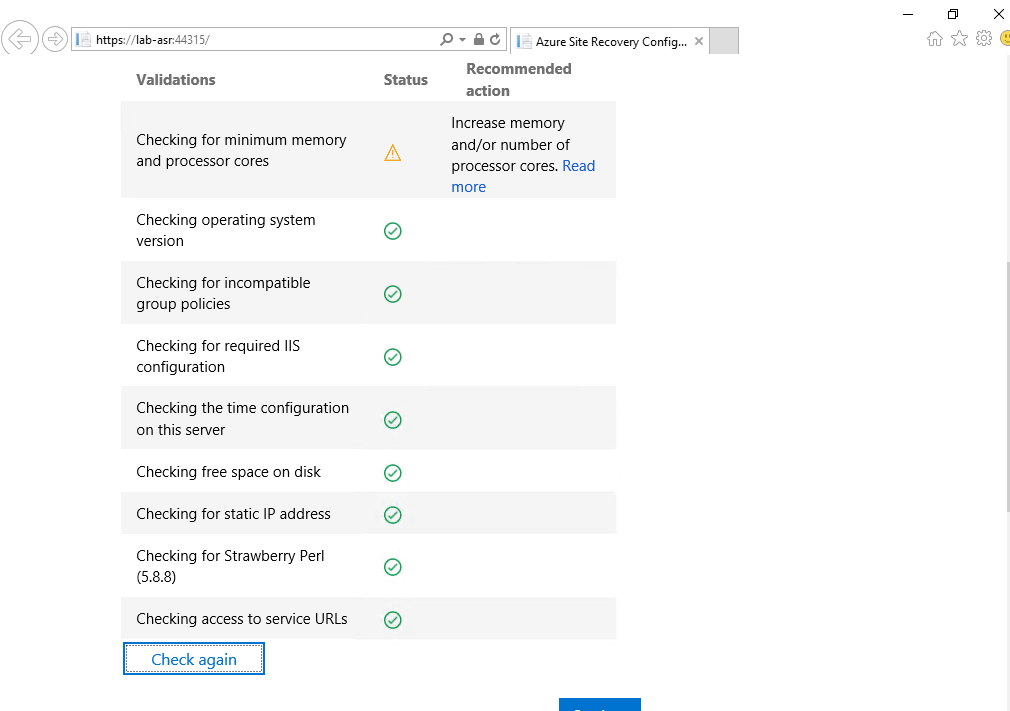Go to the browser Home page icon
1010x711 pixels.
[x=934, y=39]
